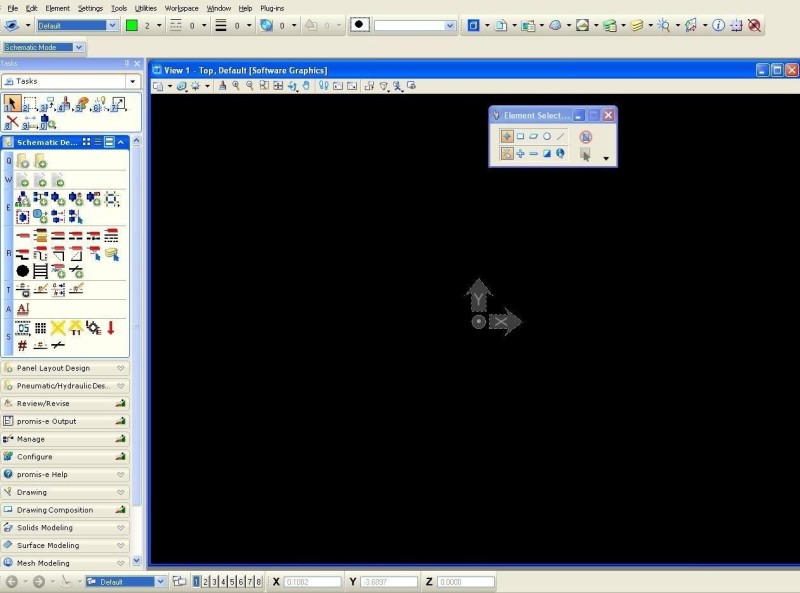Open the promis-e Help task group
This screenshot has height=593, width=800.
coord(66,474)
